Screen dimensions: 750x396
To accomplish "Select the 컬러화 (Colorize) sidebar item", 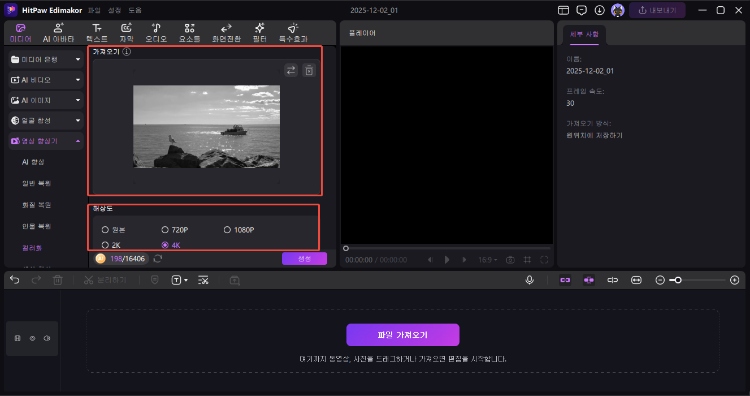I will point(32,248).
